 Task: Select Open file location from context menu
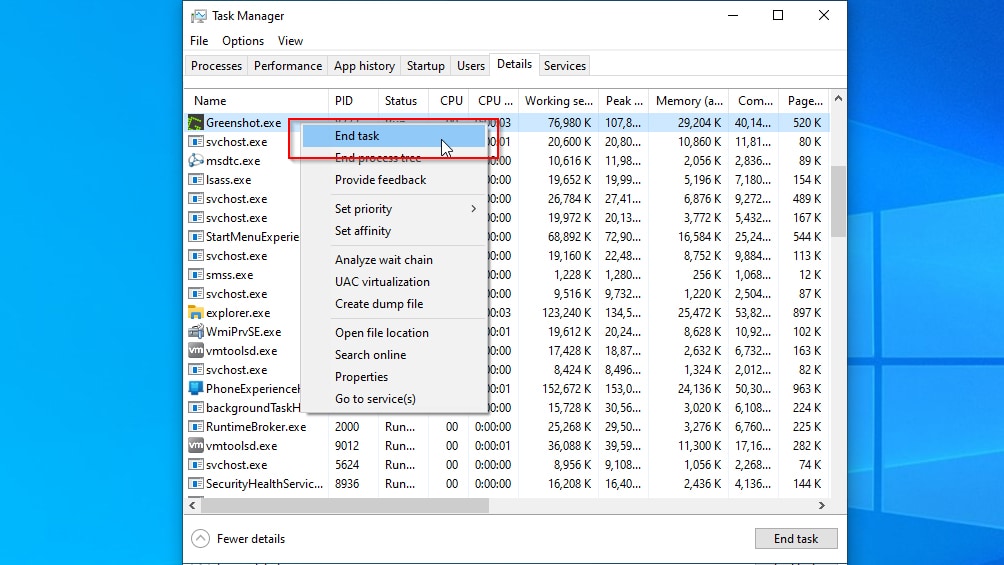(x=381, y=333)
